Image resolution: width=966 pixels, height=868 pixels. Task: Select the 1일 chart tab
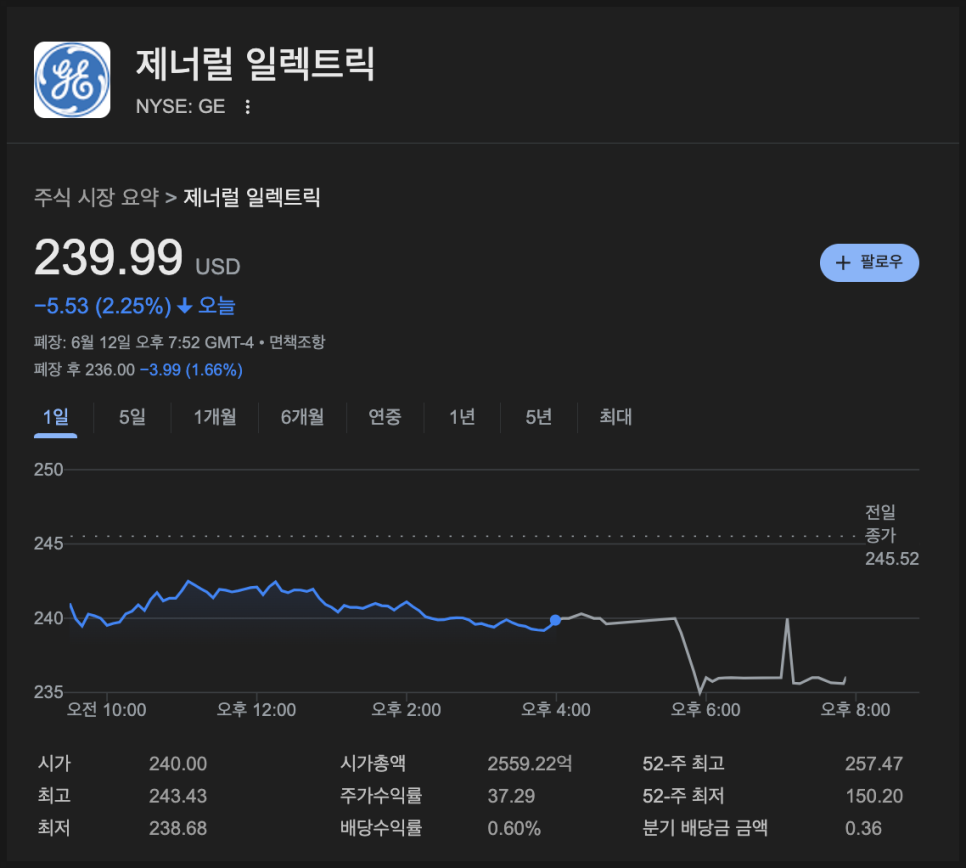tap(55, 417)
